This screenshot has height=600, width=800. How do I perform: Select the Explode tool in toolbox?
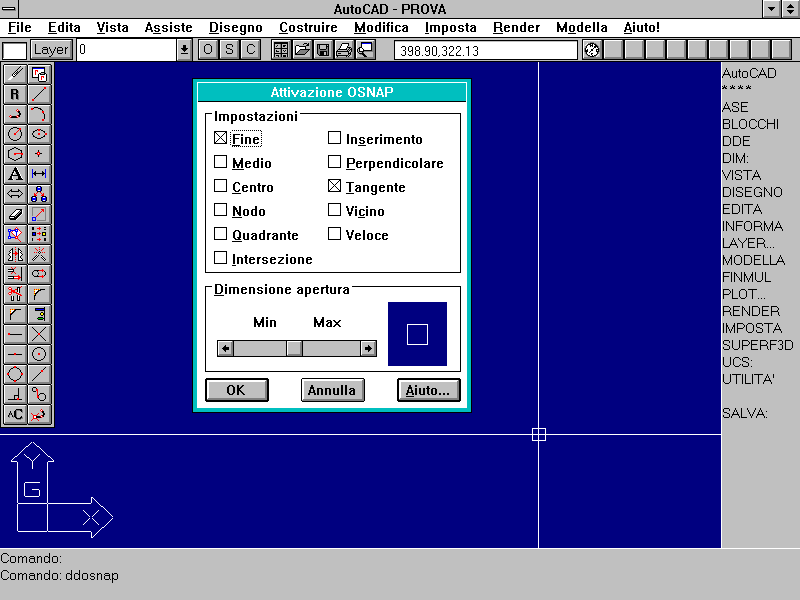click(39, 254)
